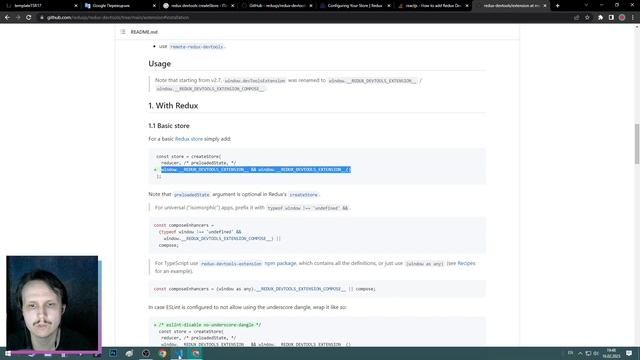The width and height of the screenshot is (640, 360).
Task: Click the const composeEnhancers code block
Action: [317, 235]
